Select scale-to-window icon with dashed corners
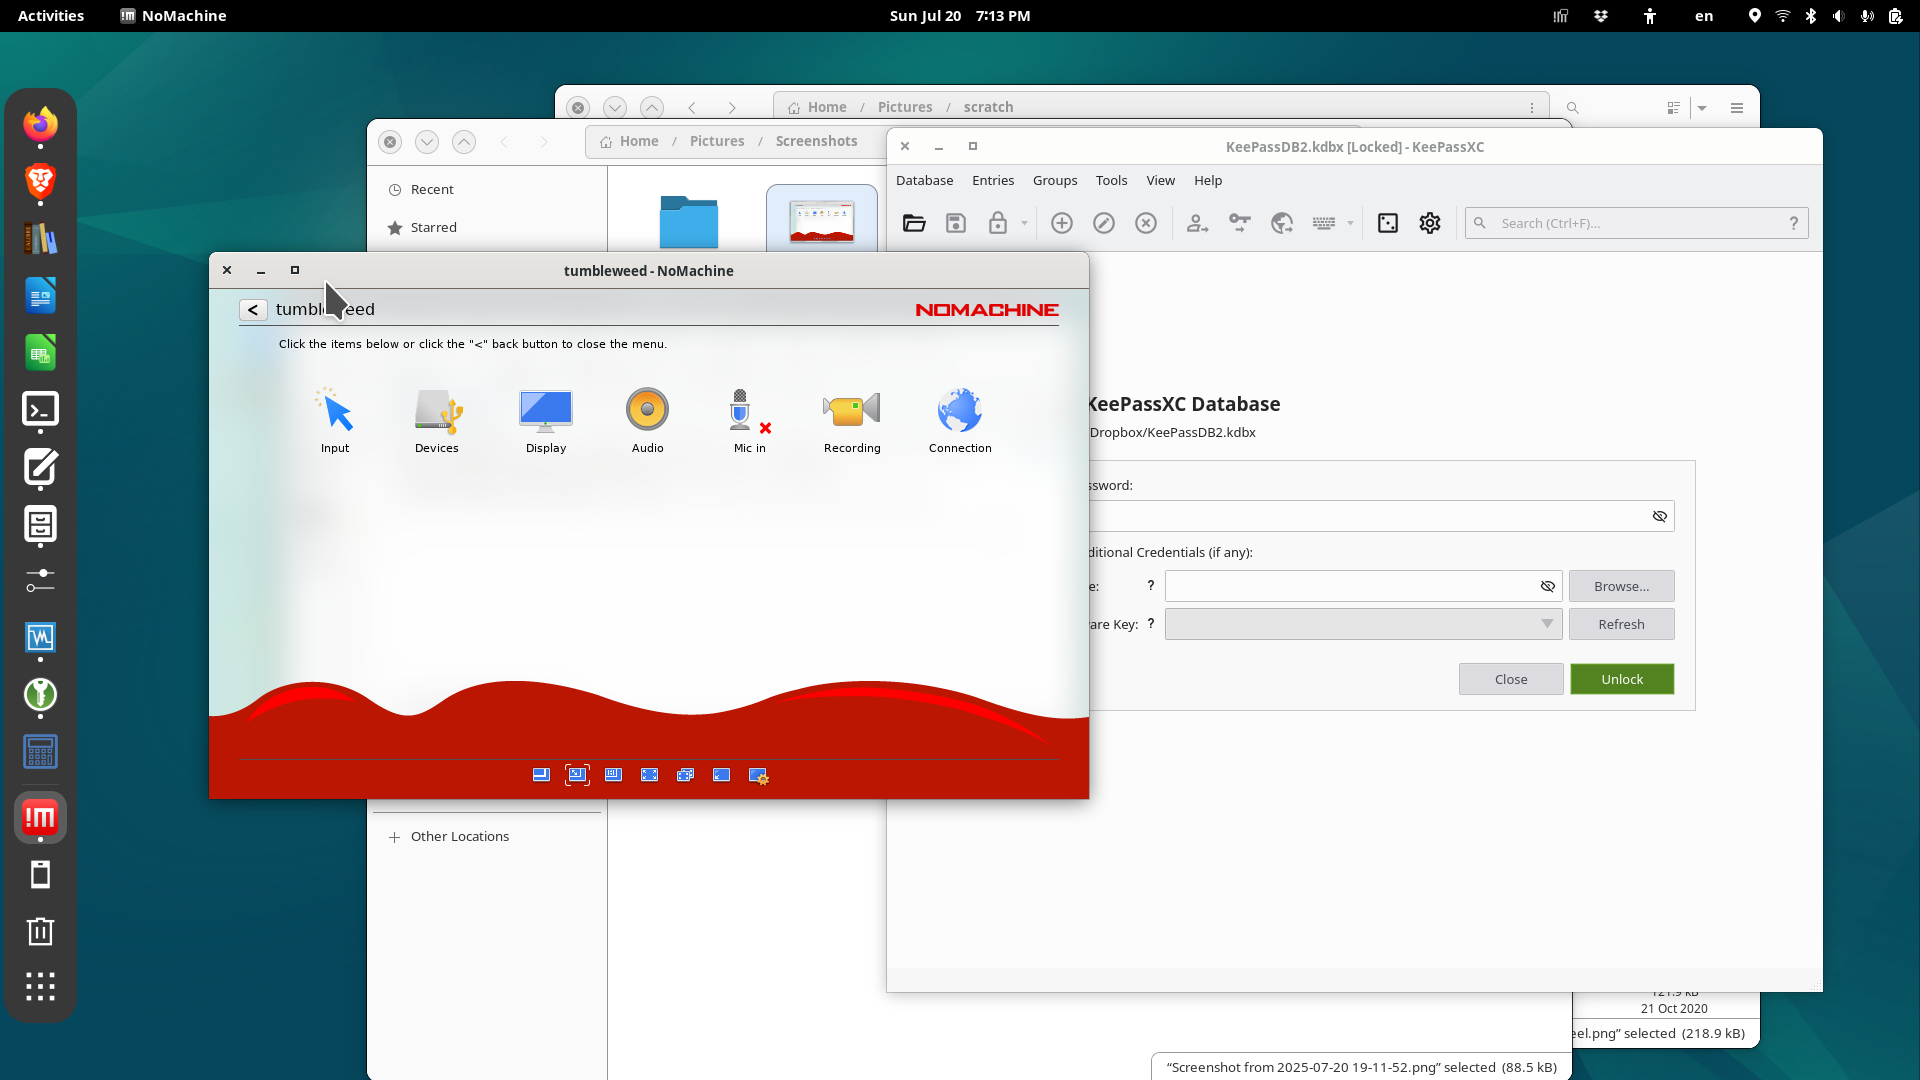 click(577, 775)
